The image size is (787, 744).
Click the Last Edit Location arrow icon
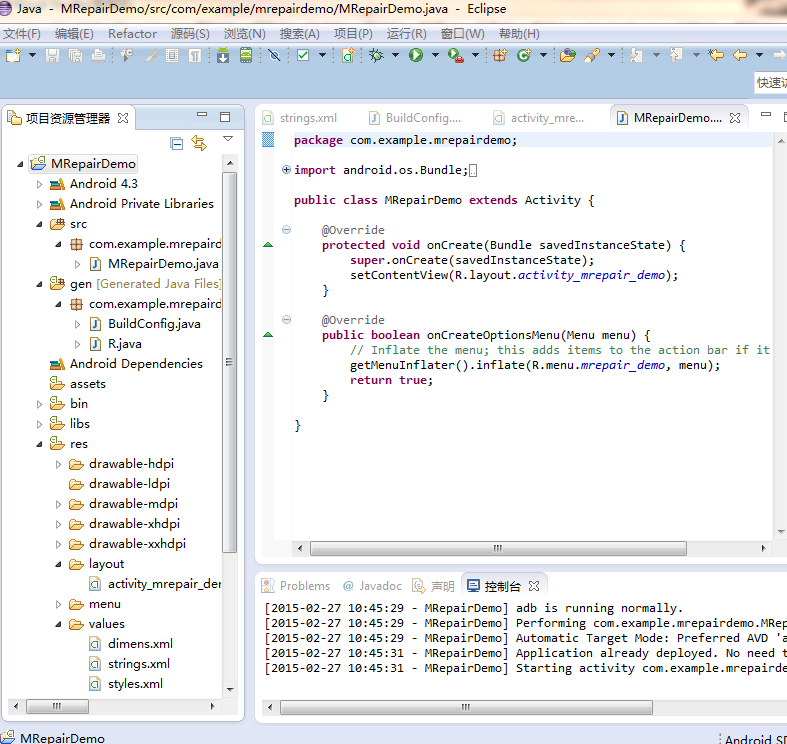tap(716, 55)
